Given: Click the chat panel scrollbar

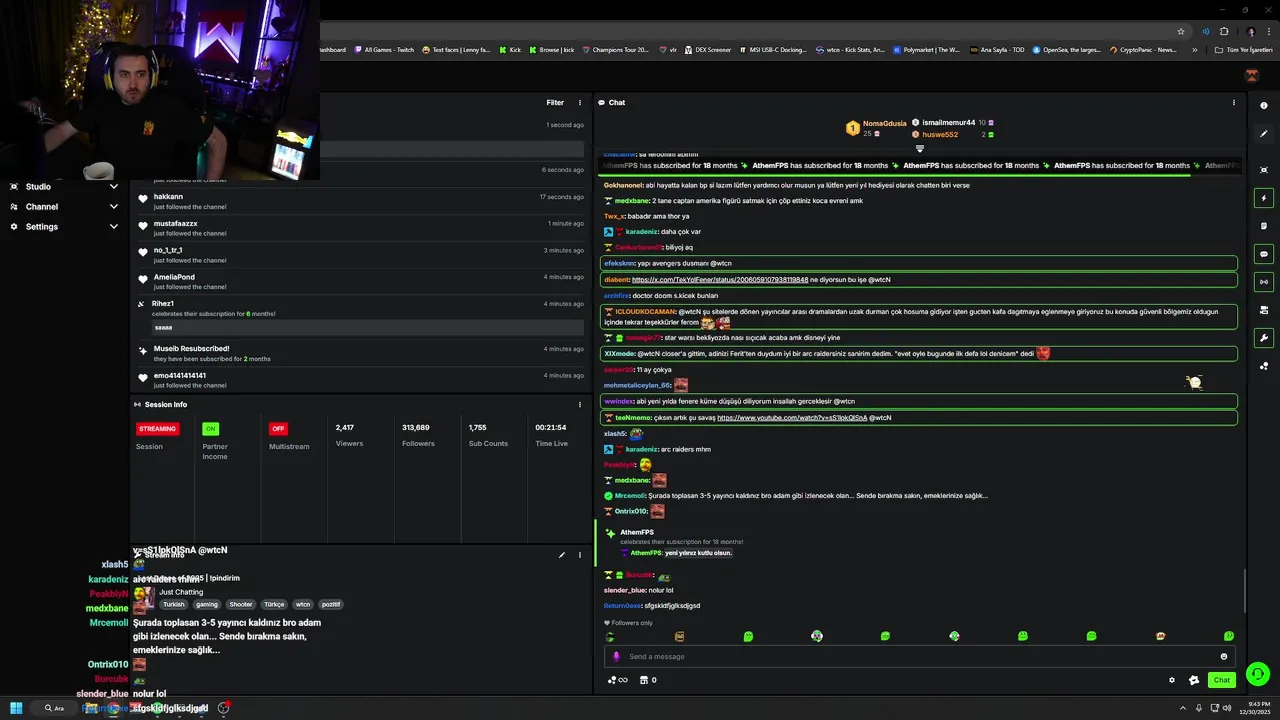Looking at the screenshot, I should (1244, 592).
